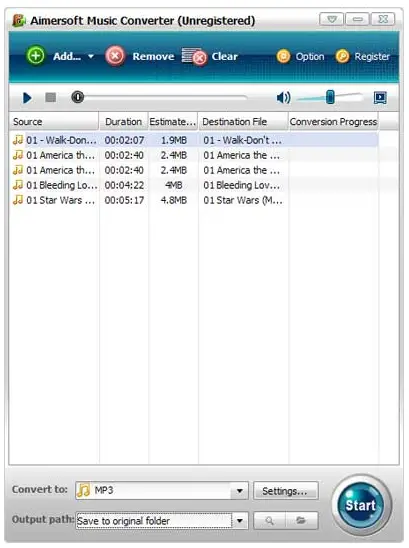
Task: Open the Option settings
Action: pos(300,56)
